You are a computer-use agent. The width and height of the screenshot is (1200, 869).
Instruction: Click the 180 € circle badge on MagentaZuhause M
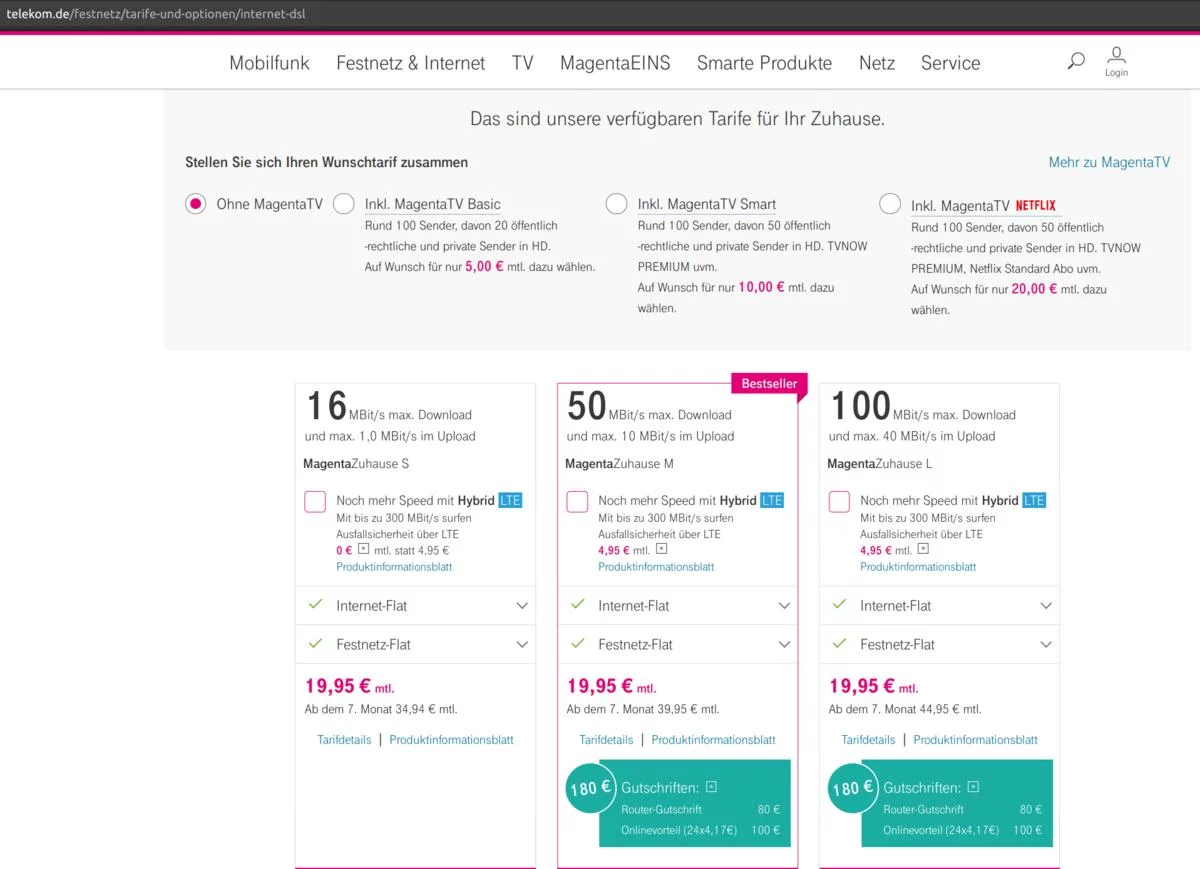(x=590, y=788)
